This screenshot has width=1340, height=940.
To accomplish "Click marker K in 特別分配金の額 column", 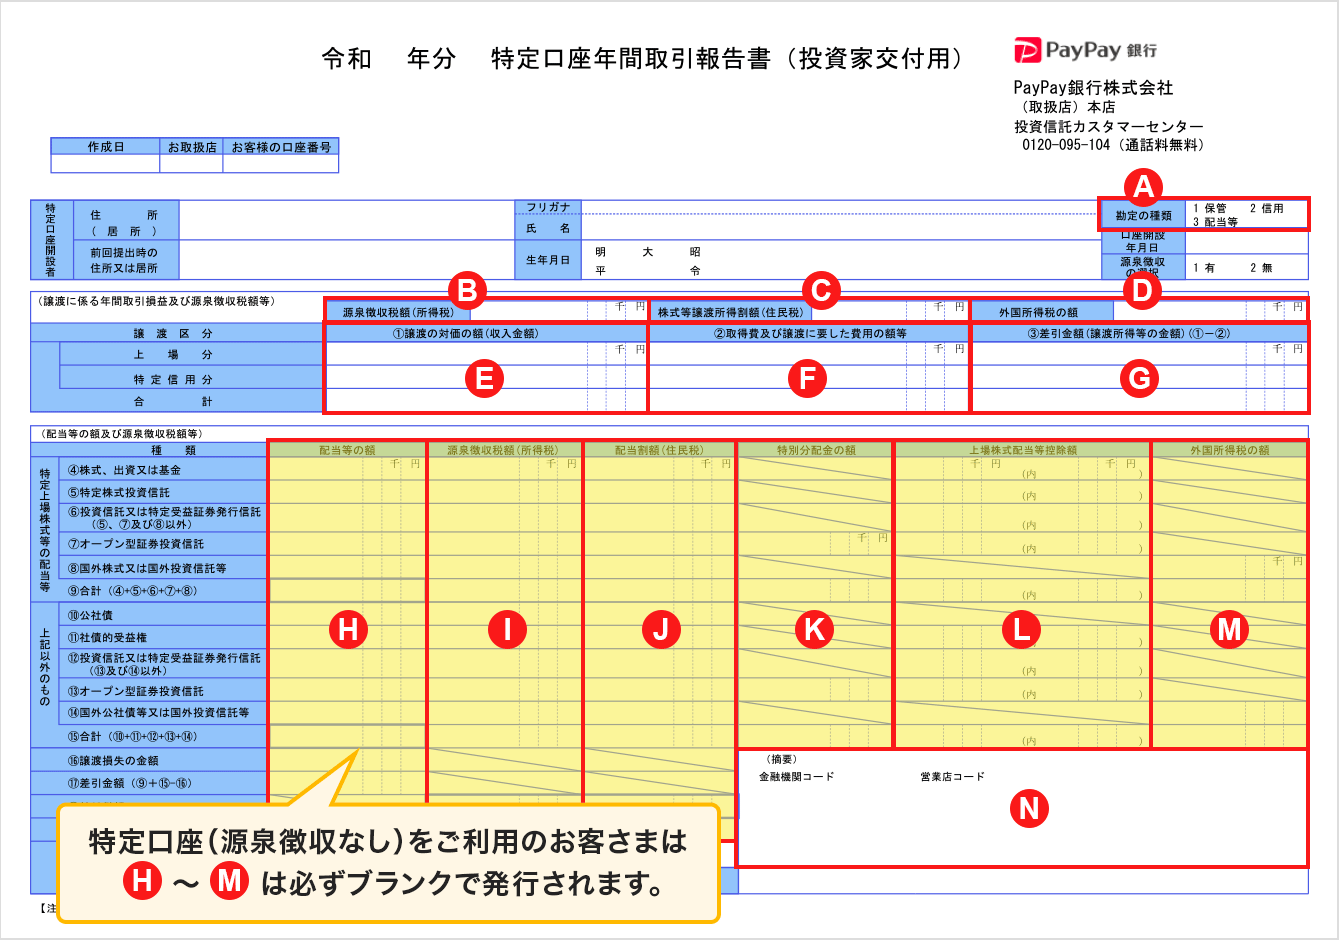I will [x=815, y=629].
